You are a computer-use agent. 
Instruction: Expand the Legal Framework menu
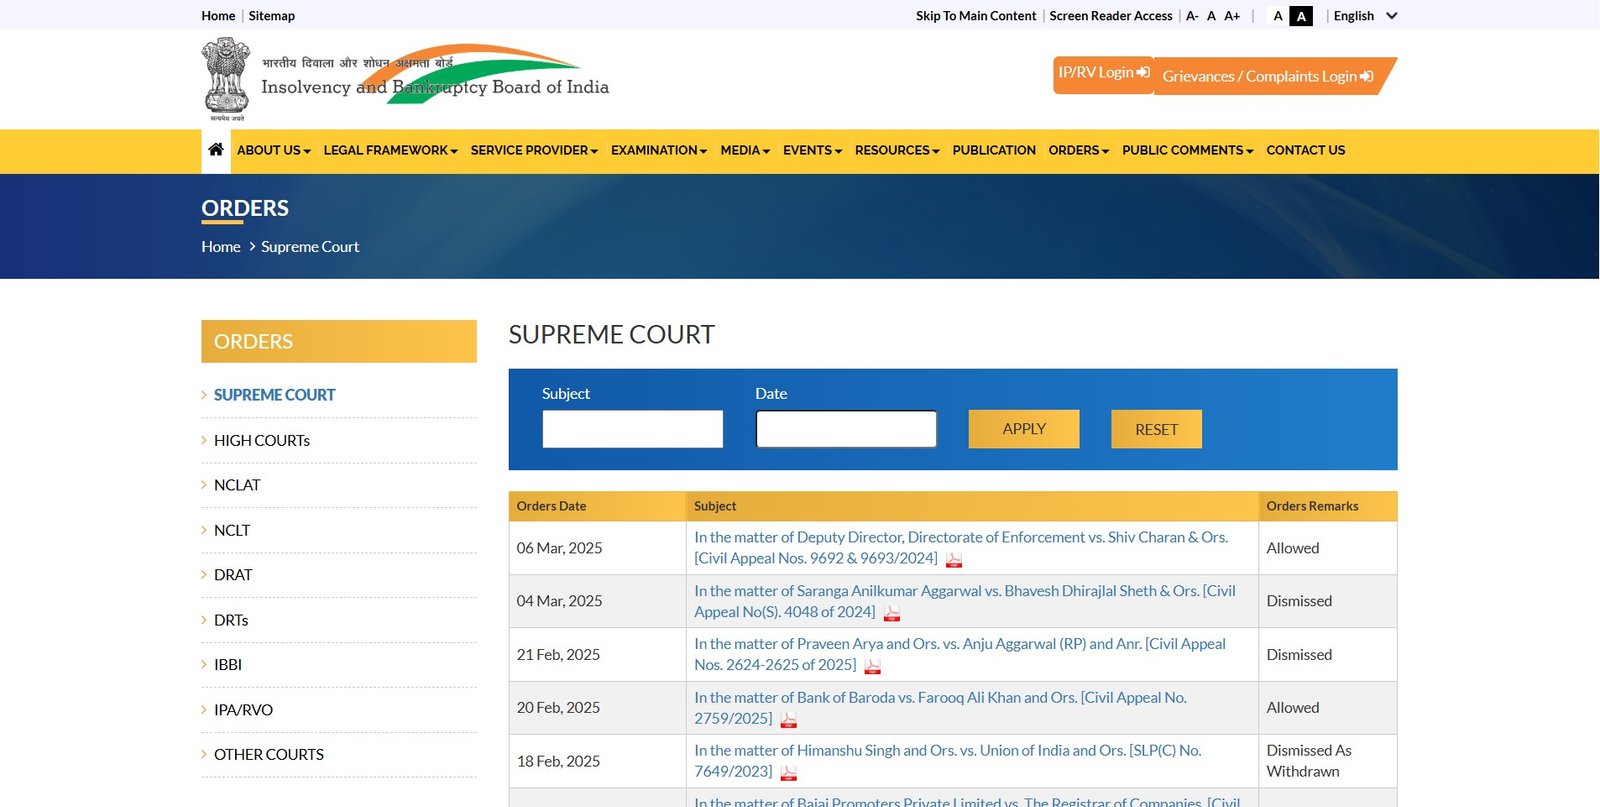(390, 150)
